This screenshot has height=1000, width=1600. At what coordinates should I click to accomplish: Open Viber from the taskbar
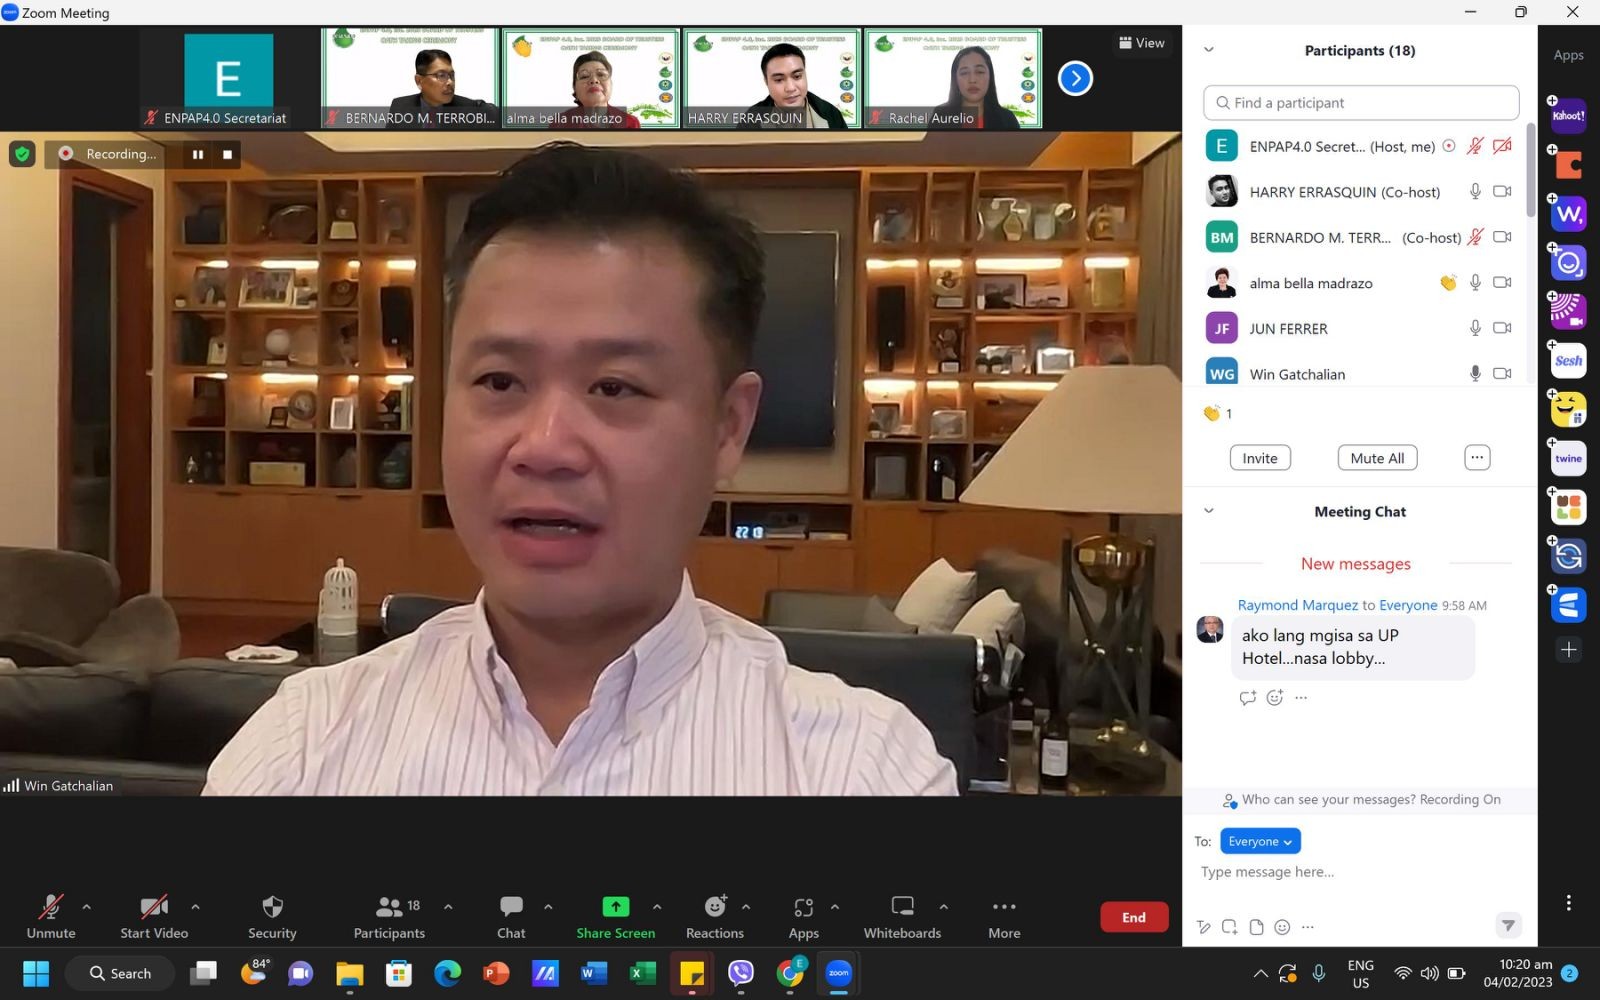coord(740,973)
